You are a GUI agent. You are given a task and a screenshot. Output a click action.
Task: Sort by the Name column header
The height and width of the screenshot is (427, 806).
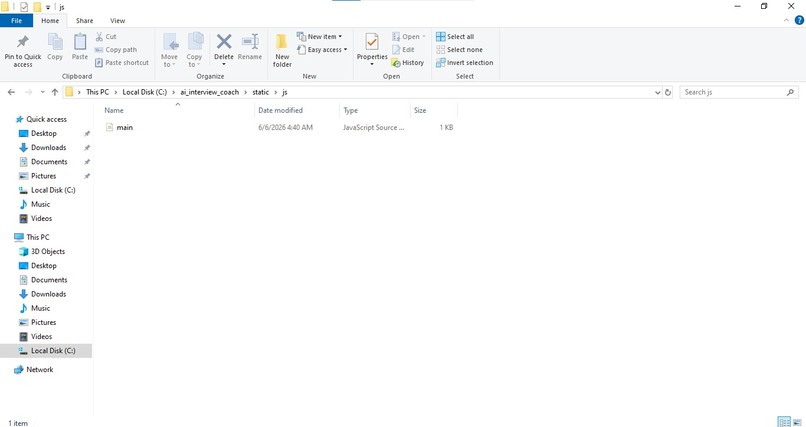tap(114, 110)
